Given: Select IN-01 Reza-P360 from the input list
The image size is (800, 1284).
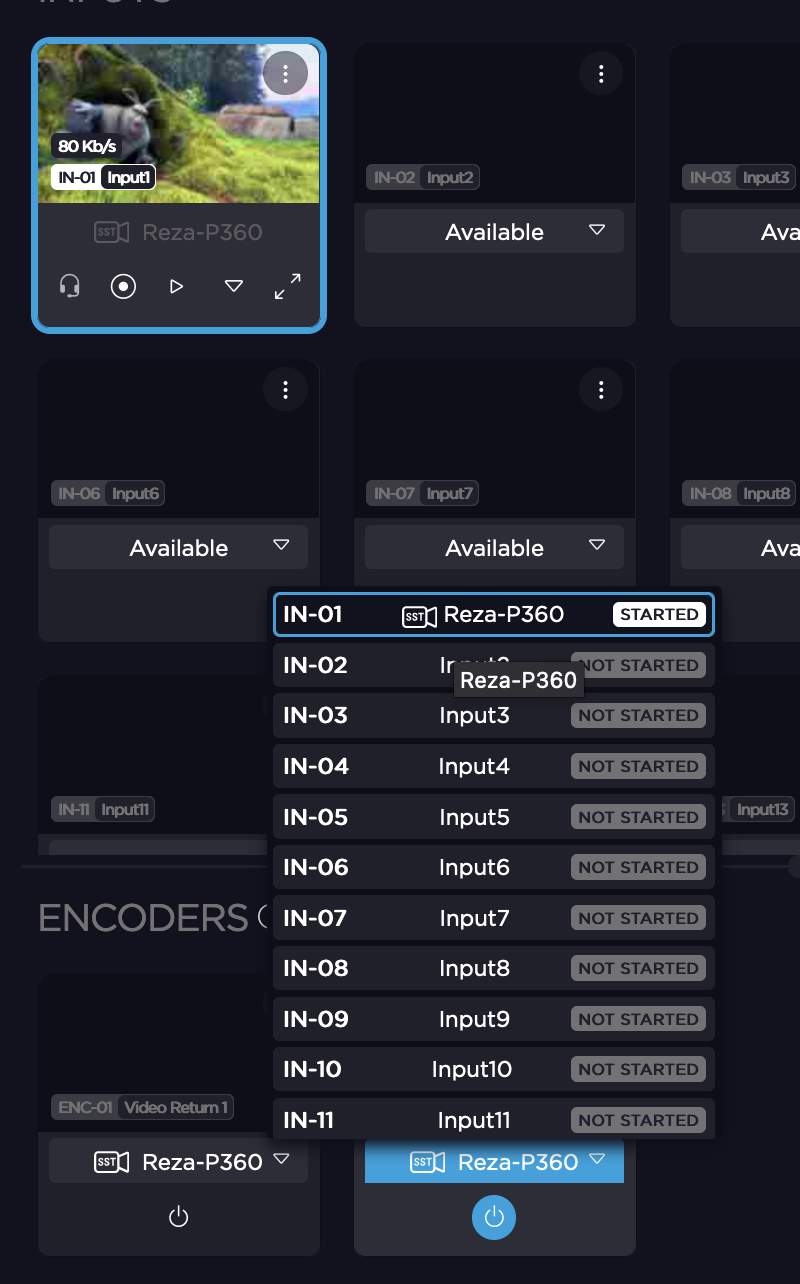Looking at the screenshot, I should pyautogui.click(x=494, y=615).
